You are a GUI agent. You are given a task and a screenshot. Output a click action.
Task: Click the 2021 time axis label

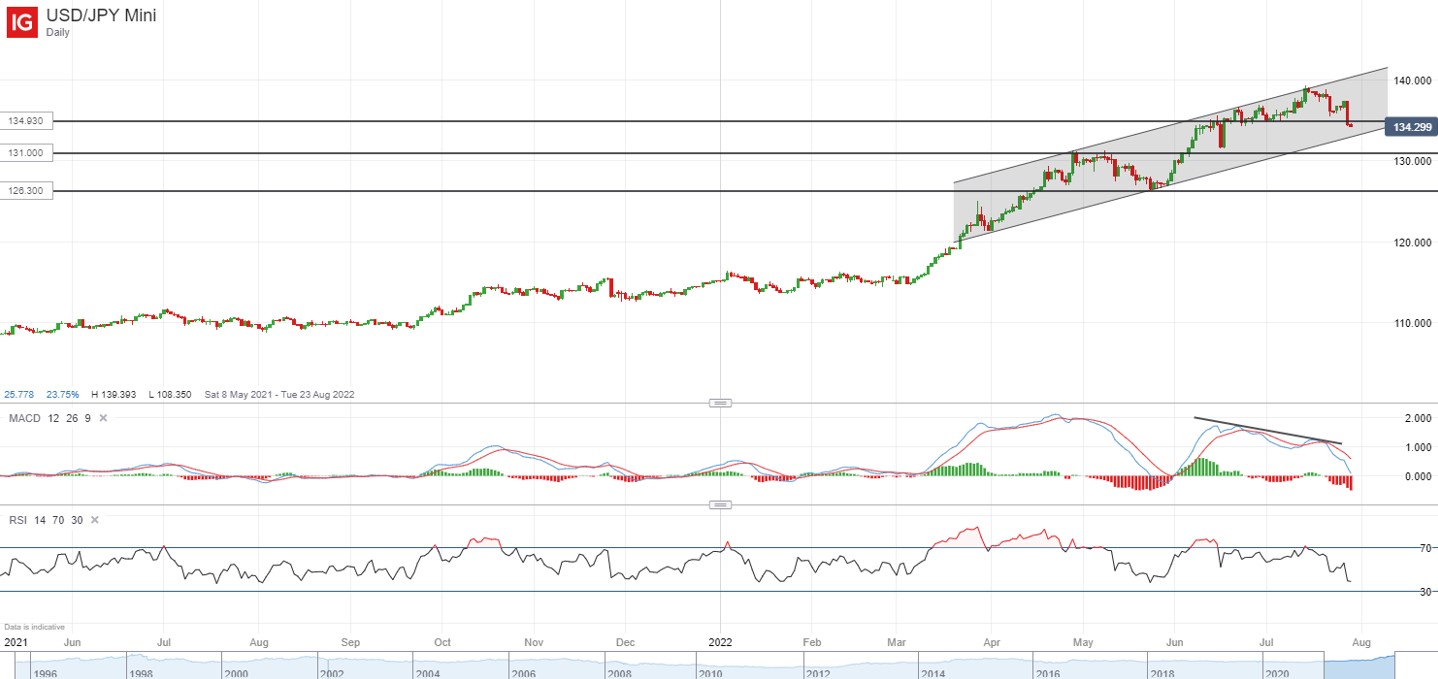pos(16,641)
